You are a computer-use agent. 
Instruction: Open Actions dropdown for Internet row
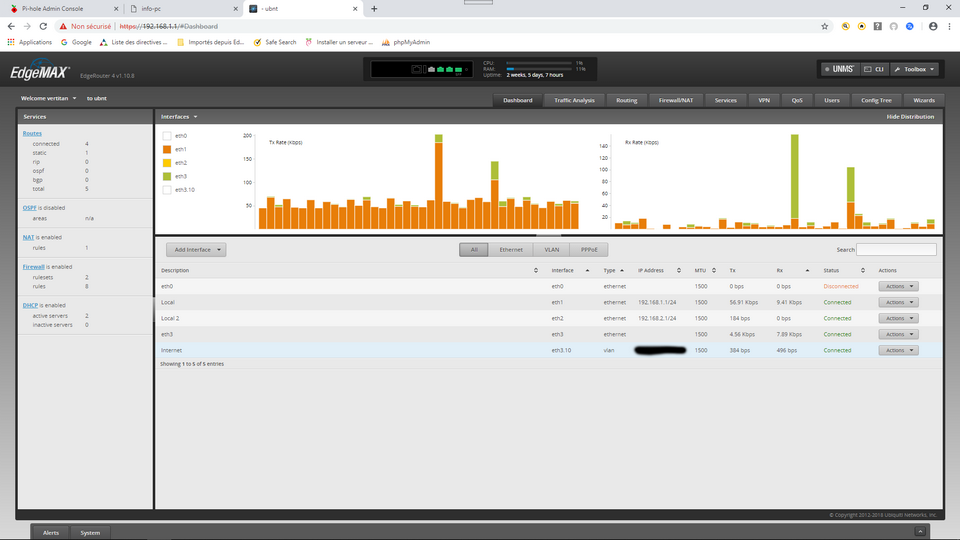point(897,350)
